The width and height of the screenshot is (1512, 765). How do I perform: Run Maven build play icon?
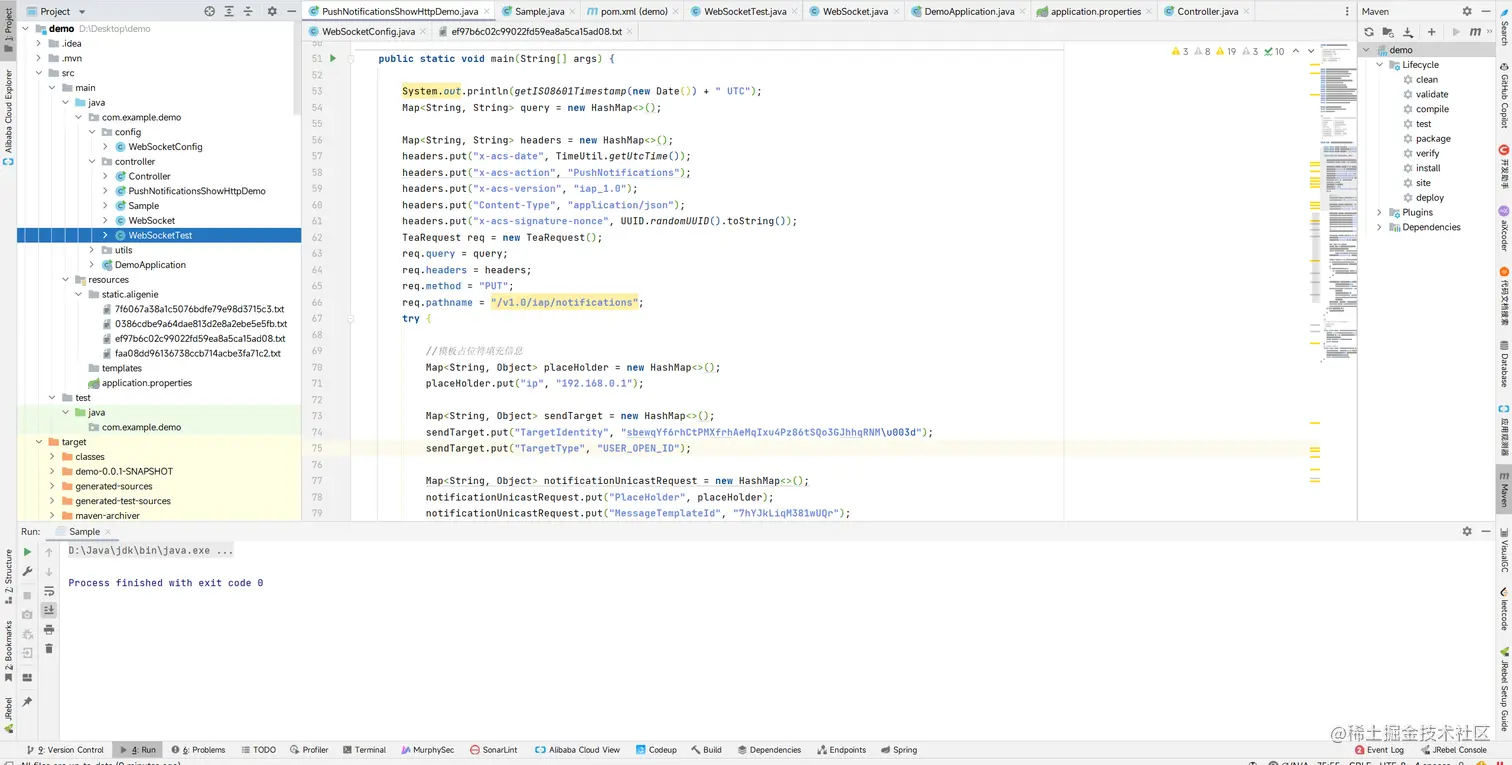(1455, 32)
